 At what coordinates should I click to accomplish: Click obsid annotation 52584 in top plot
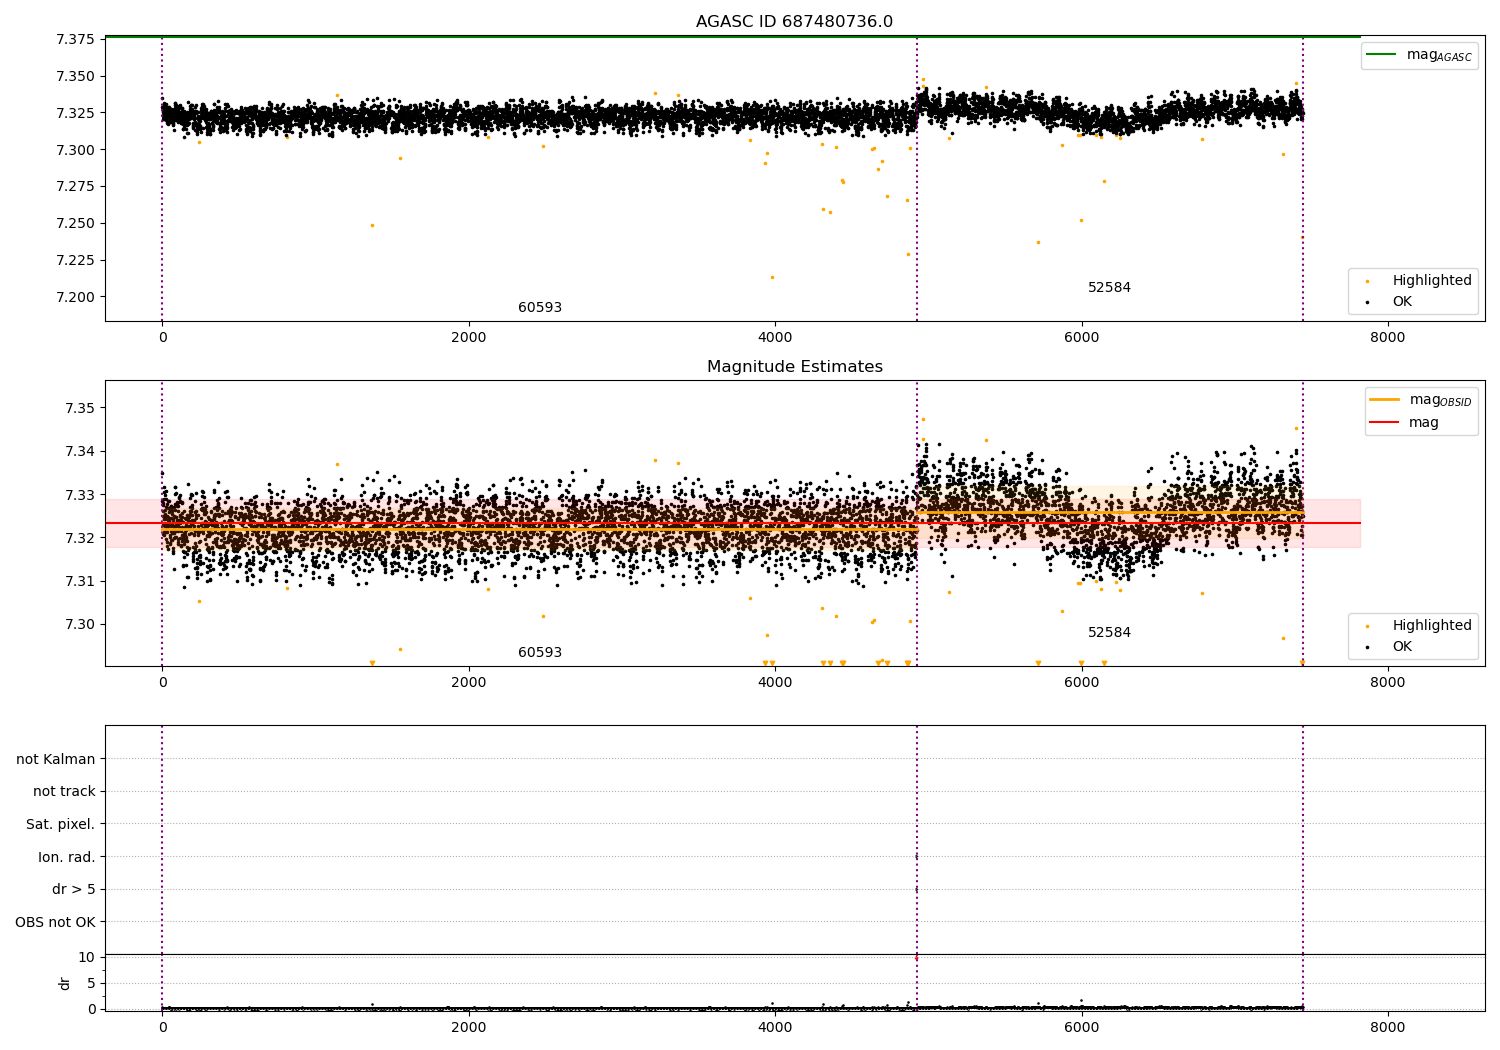[1109, 288]
